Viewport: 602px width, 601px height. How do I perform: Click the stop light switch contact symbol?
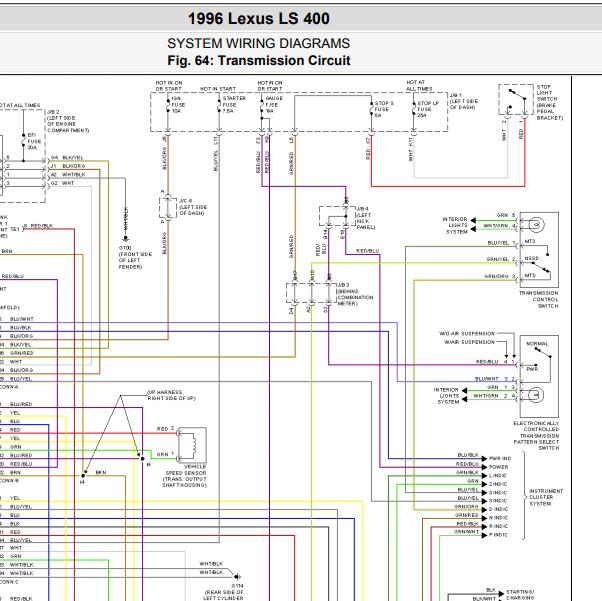tap(516, 100)
